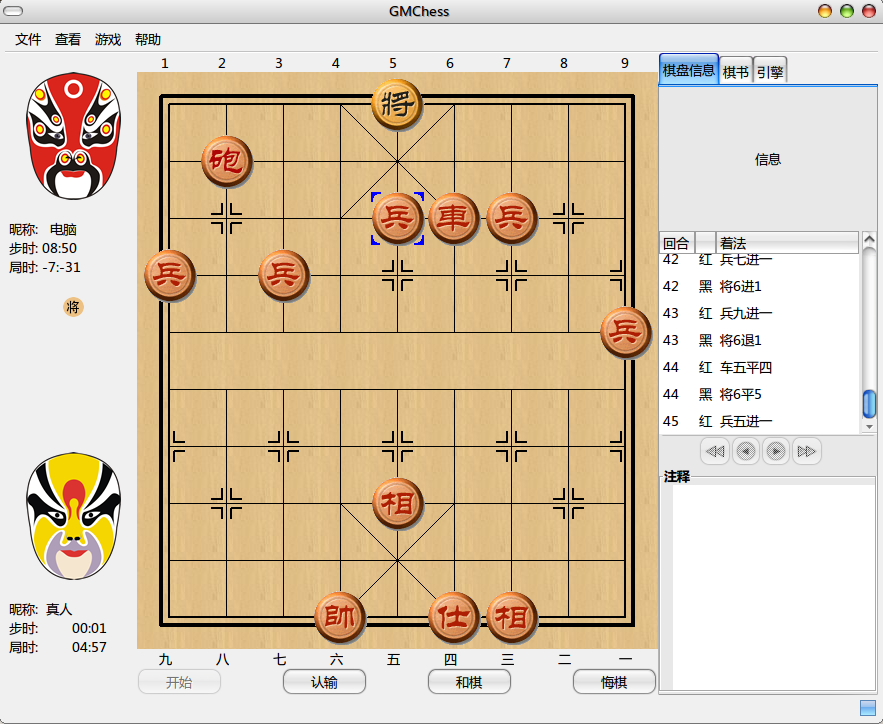This screenshot has height=724, width=883.
Task: Select the red chariot 車 piece
Action: tap(454, 218)
